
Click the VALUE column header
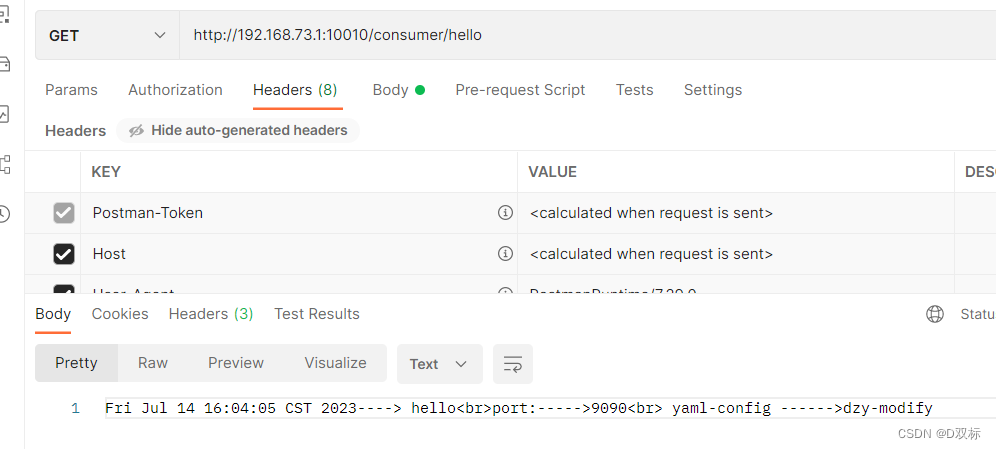coord(553,172)
